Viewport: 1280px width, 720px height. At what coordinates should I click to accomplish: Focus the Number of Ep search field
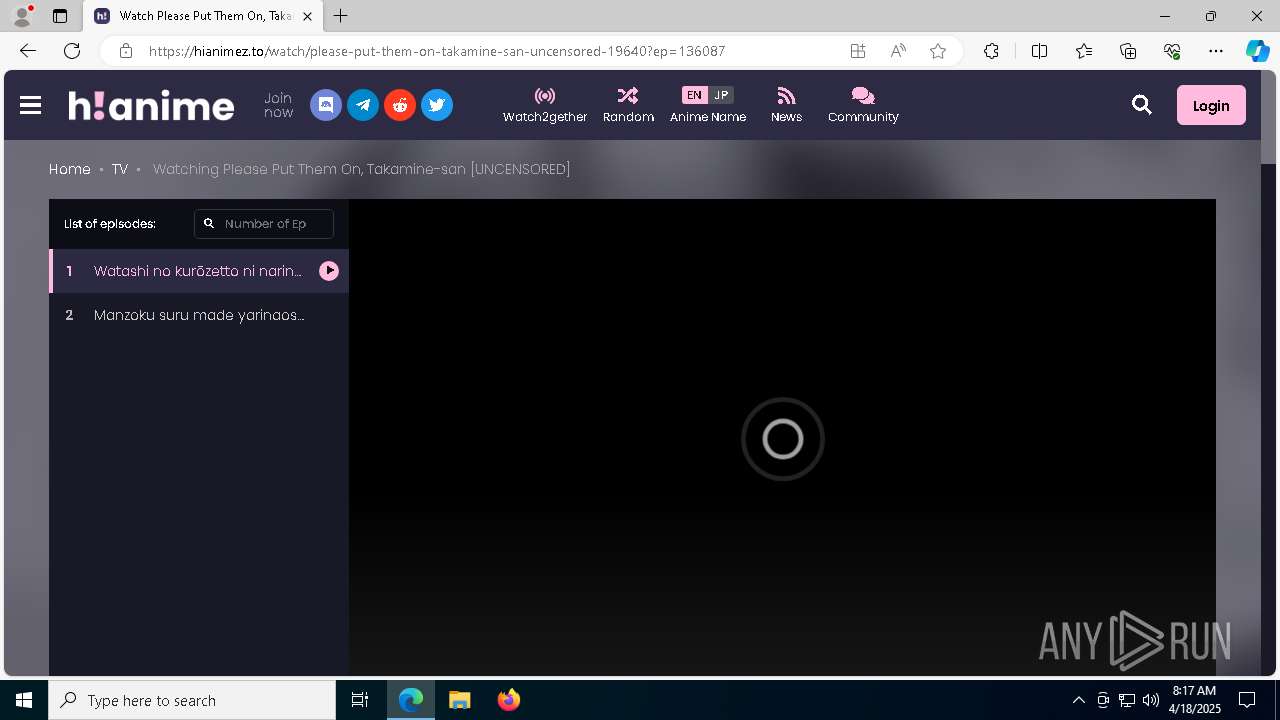point(264,224)
